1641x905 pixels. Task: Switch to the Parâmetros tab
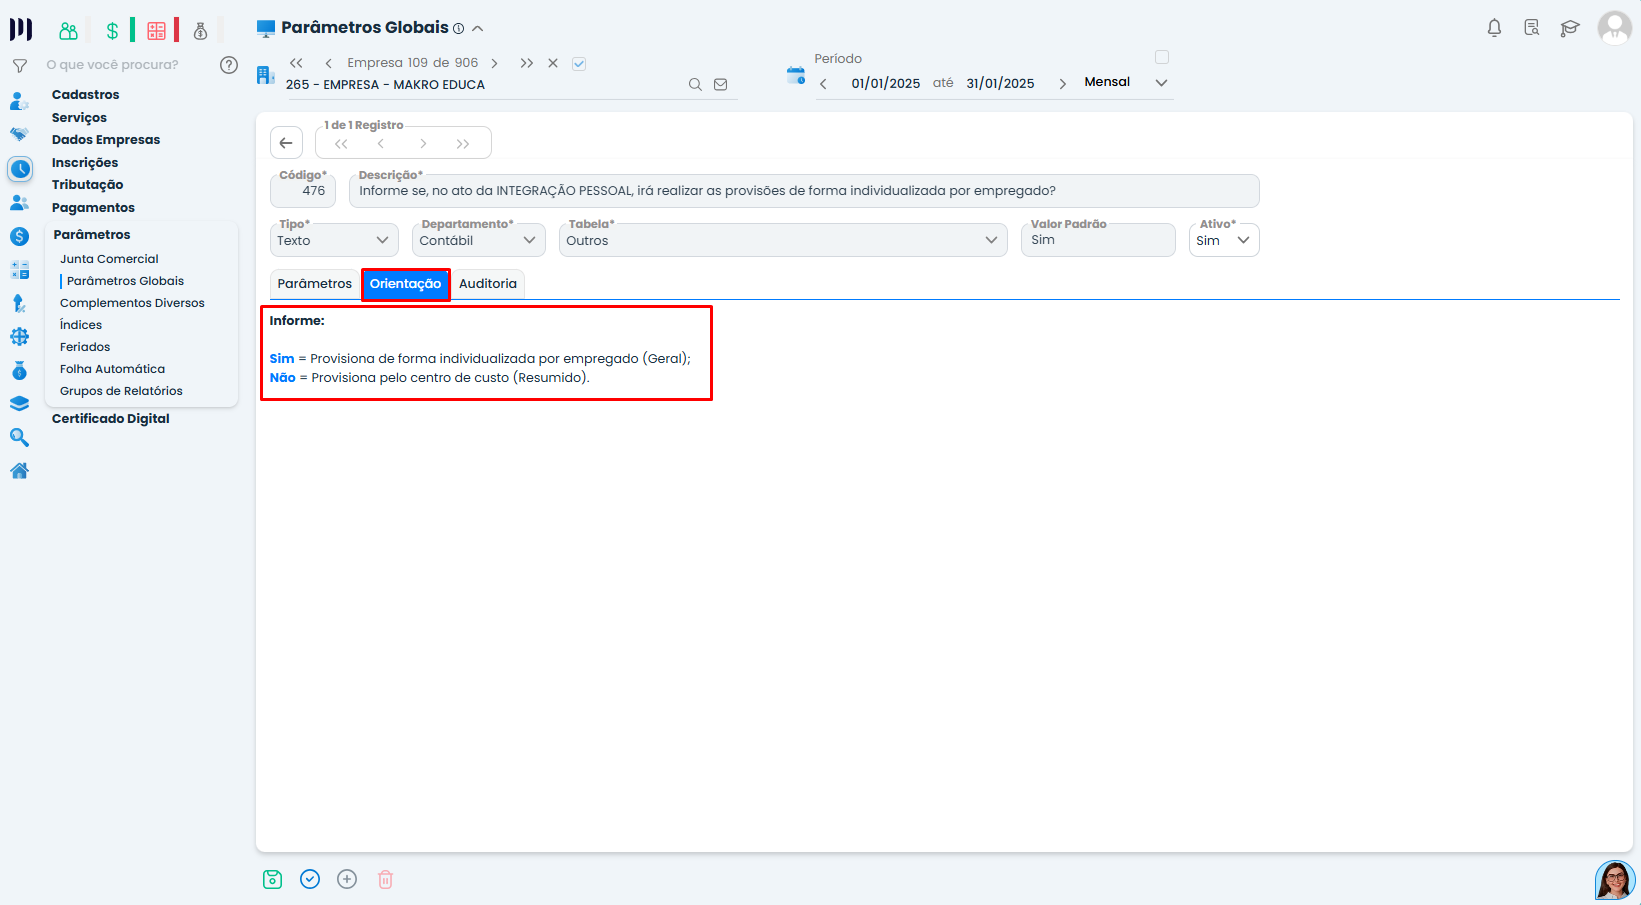pos(314,284)
